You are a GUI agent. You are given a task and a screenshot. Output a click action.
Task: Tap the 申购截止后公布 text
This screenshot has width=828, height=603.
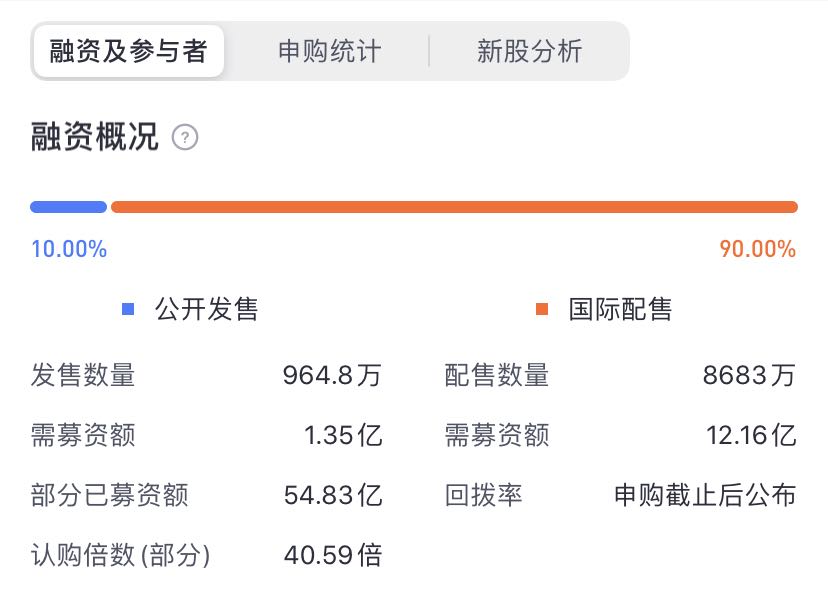(x=705, y=495)
